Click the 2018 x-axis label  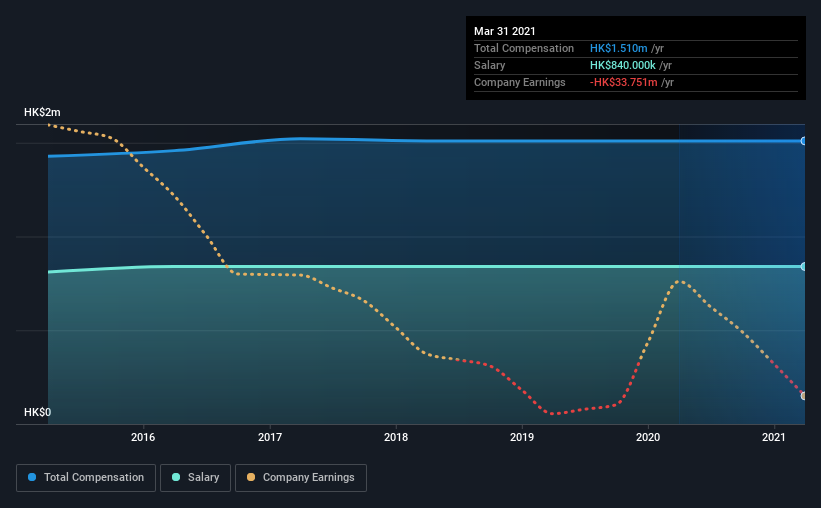pos(396,437)
